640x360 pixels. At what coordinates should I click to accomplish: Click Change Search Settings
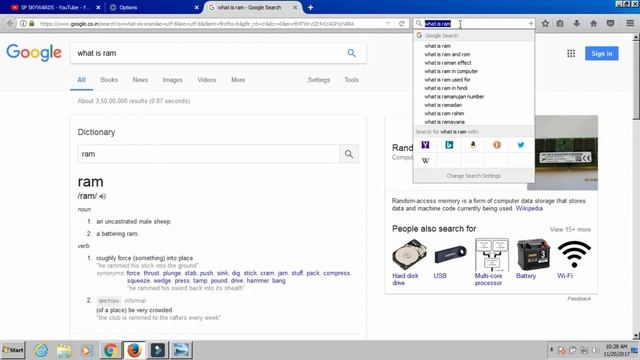[x=473, y=176]
